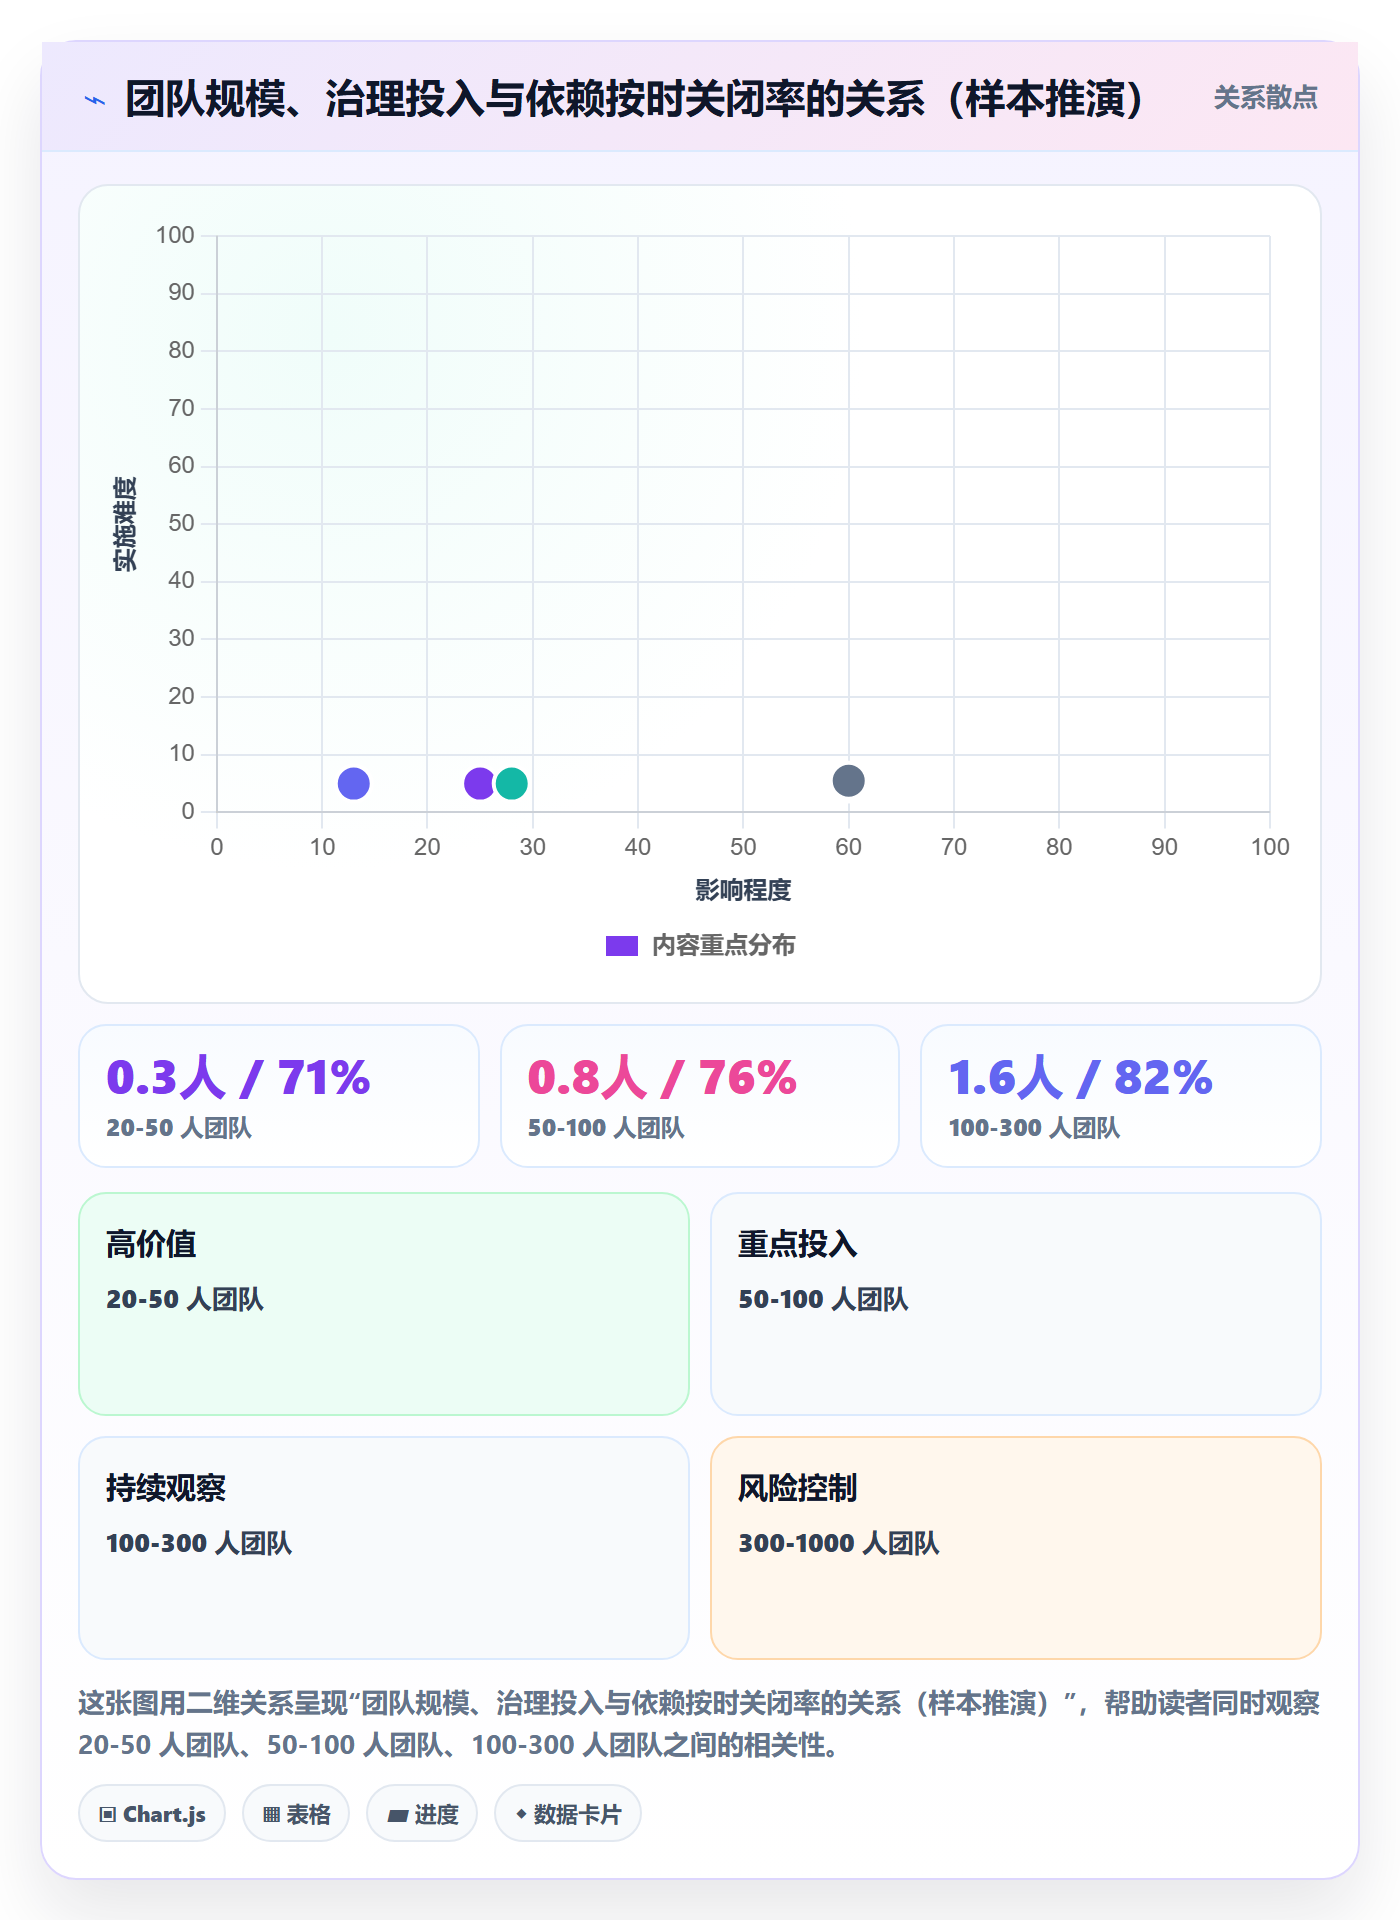Select the 重点投入 quadrant card
Screen dimensions: 1400x1920
[1016, 1304]
